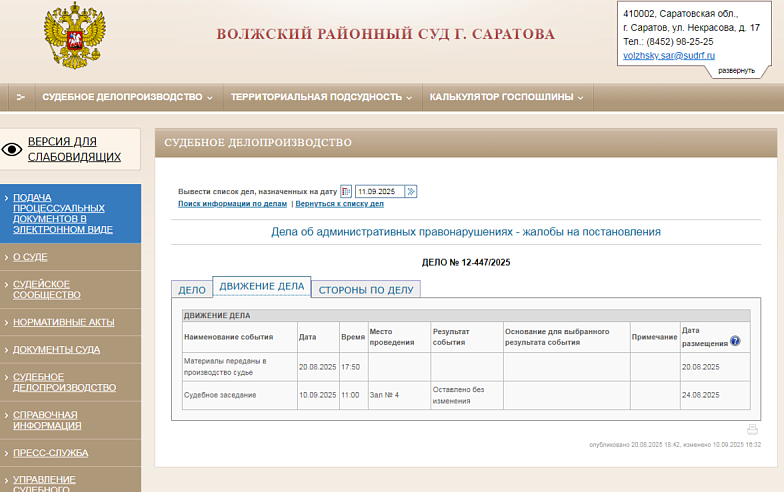Click the date input field 11.09.2025
The image size is (784, 492).
[x=378, y=192]
